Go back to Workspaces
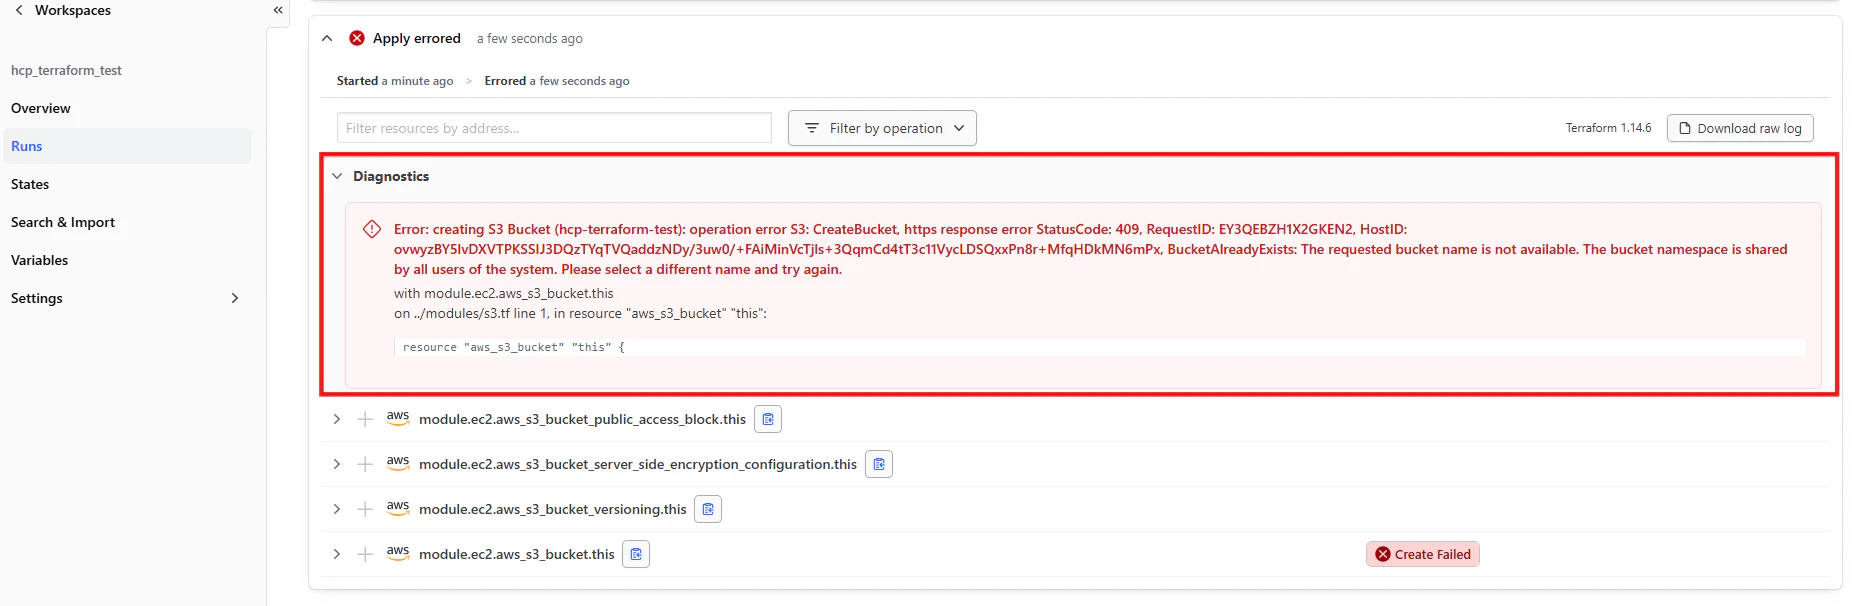The image size is (1870, 606). pos(62,10)
